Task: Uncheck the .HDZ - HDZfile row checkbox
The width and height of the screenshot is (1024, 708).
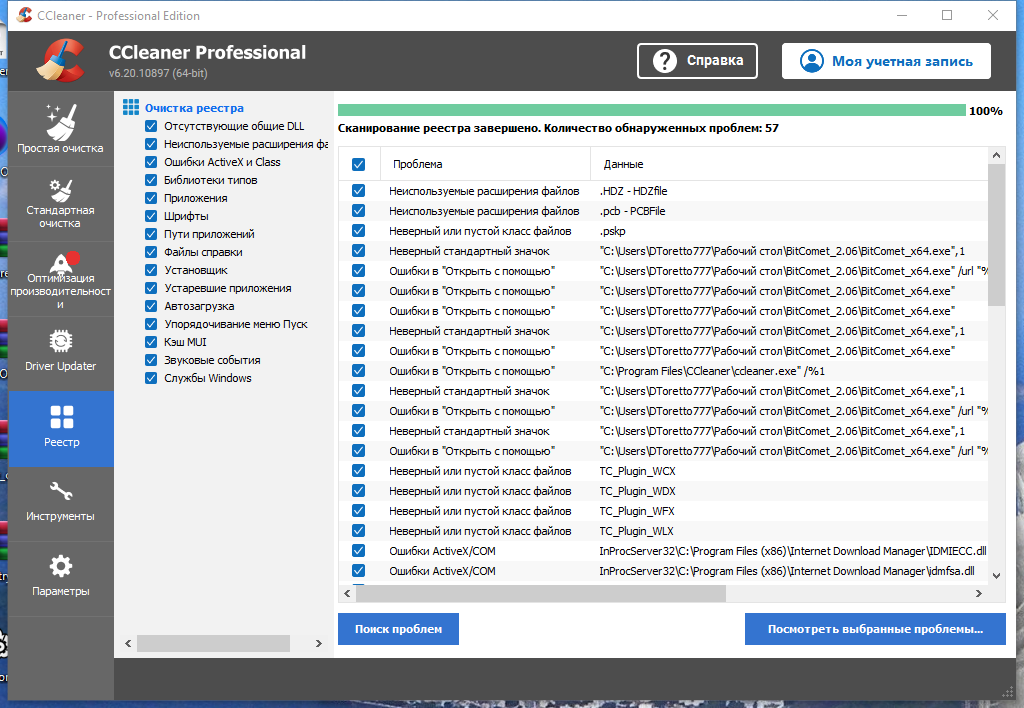Action: 359,191
